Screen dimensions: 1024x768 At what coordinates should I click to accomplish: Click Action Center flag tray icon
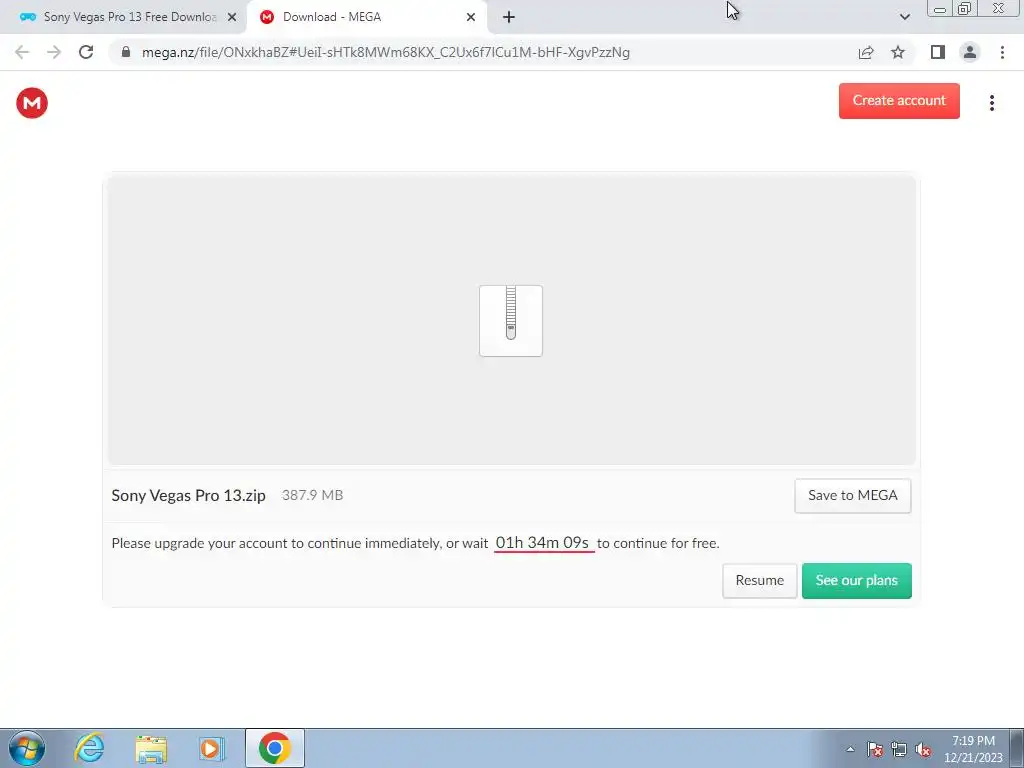tap(875, 749)
